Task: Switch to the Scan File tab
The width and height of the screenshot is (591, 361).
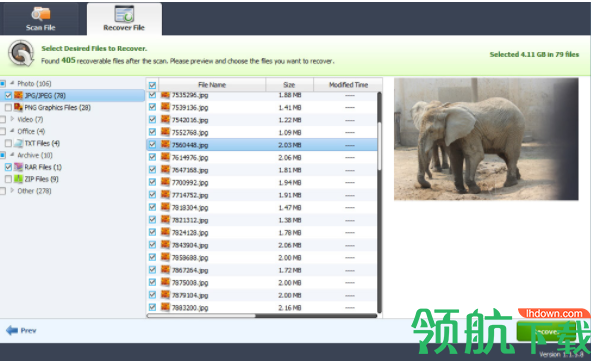Action: click(x=40, y=19)
